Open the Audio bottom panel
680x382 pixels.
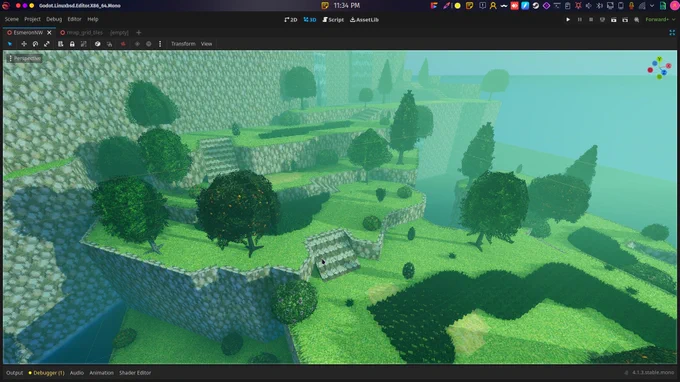[x=77, y=372]
